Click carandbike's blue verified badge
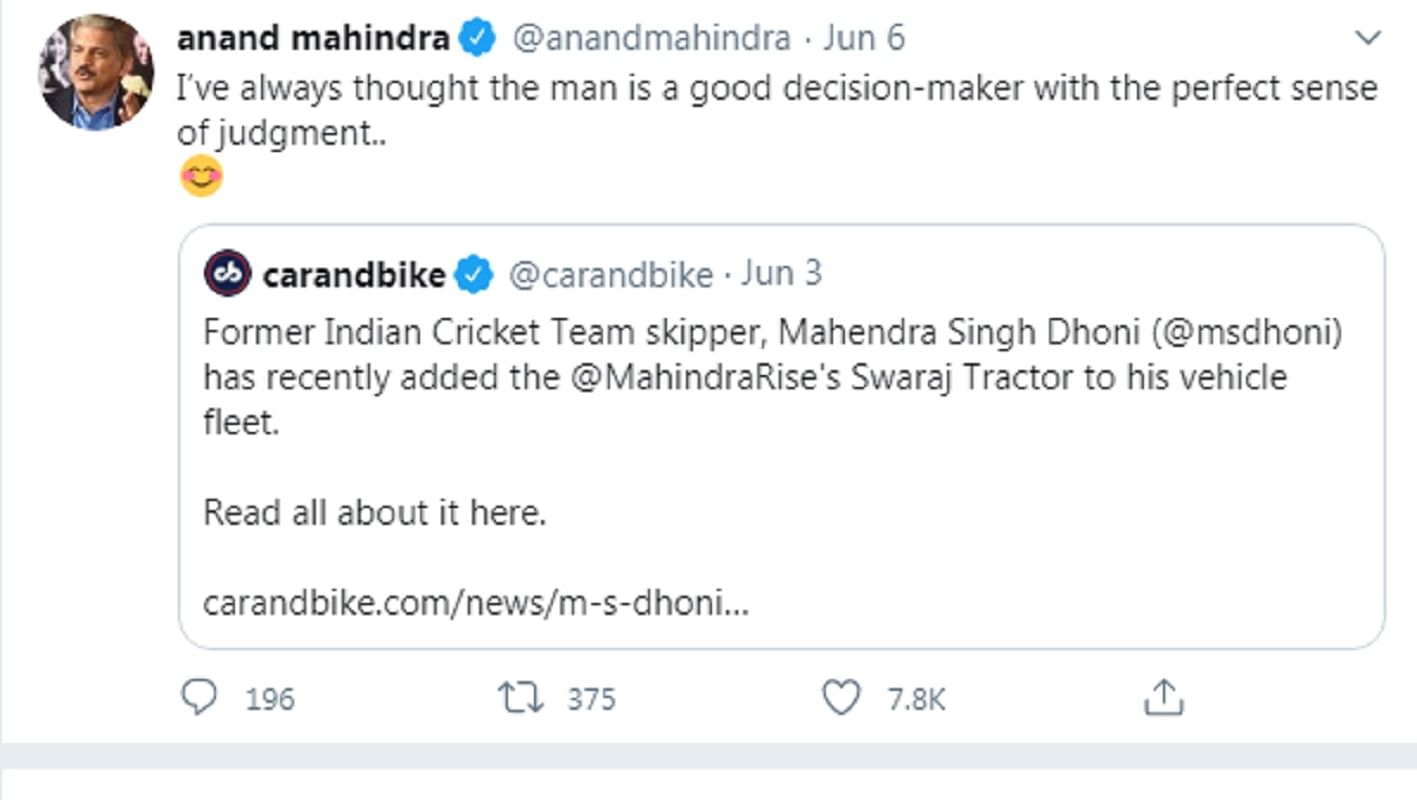 [473, 275]
